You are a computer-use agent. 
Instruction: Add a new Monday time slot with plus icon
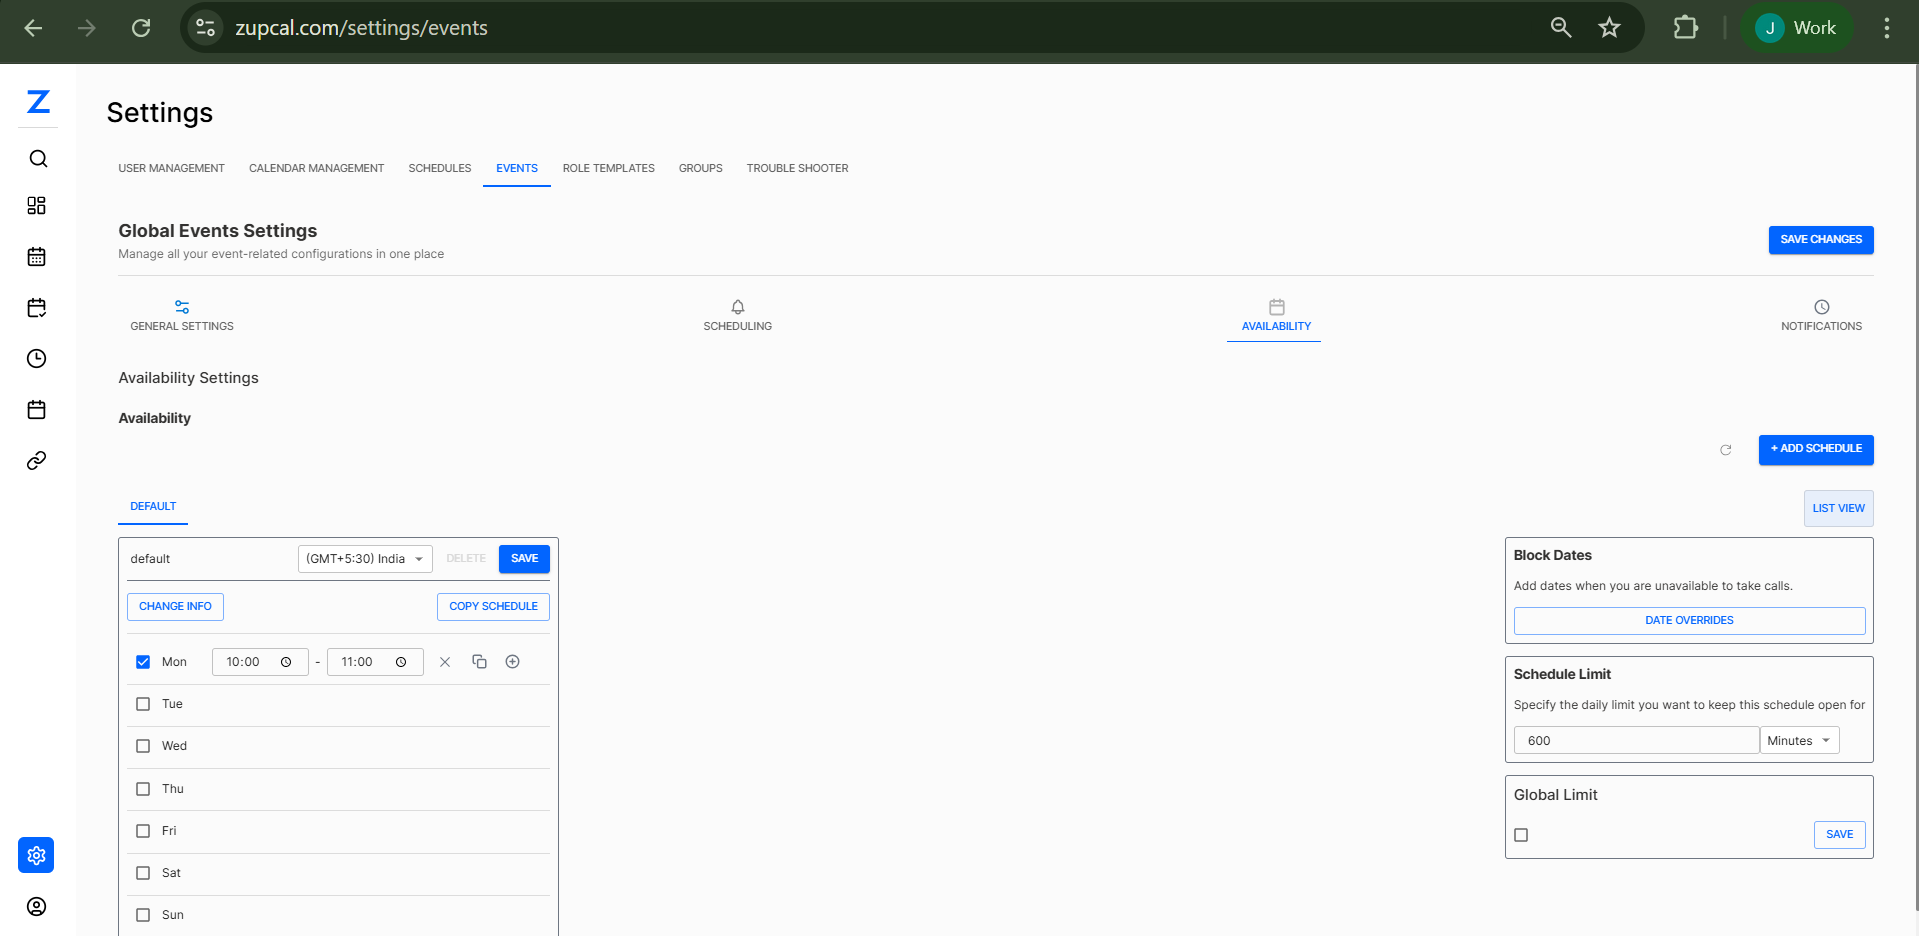513,661
